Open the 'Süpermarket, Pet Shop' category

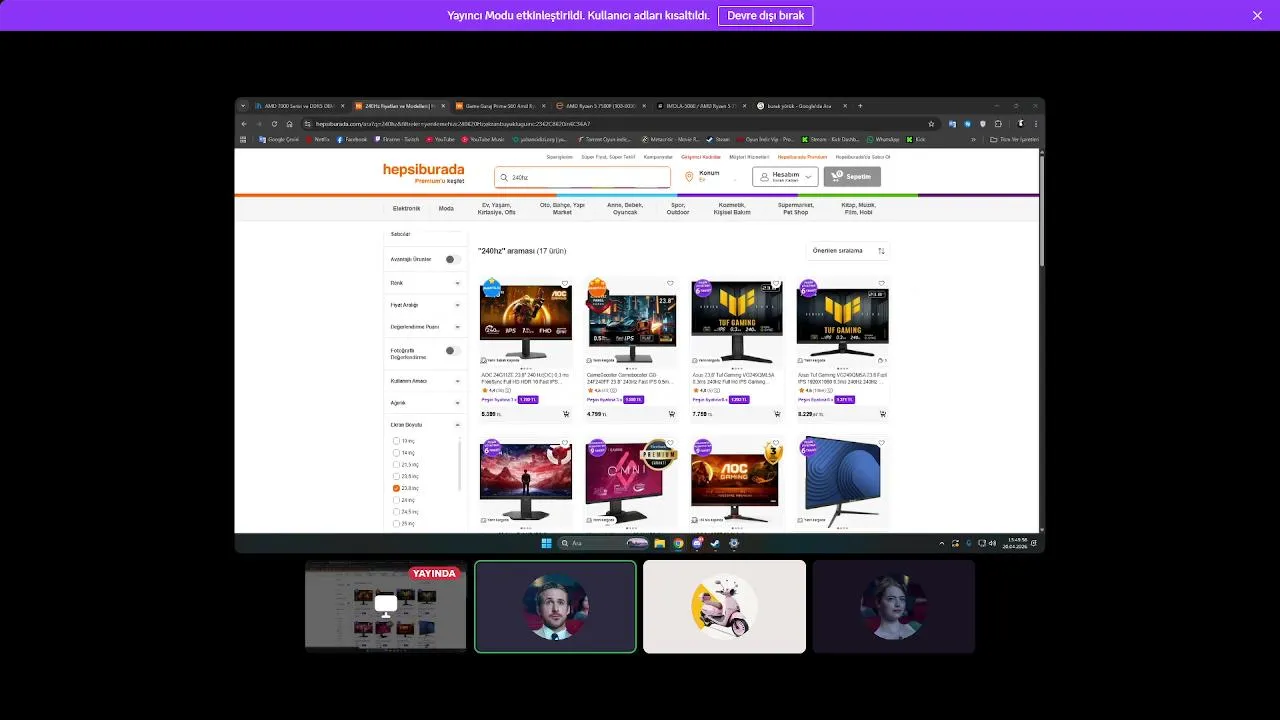tap(795, 209)
